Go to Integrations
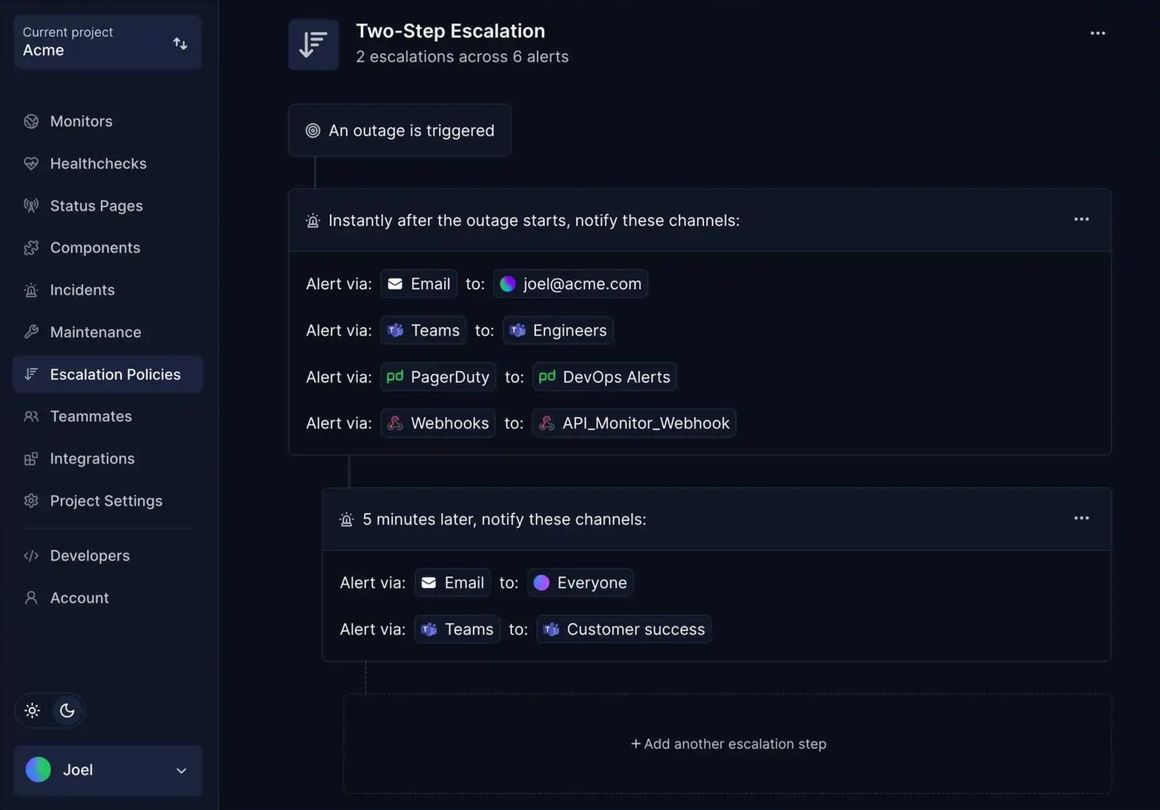This screenshot has height=810, width=1160. tap(107, 459)
